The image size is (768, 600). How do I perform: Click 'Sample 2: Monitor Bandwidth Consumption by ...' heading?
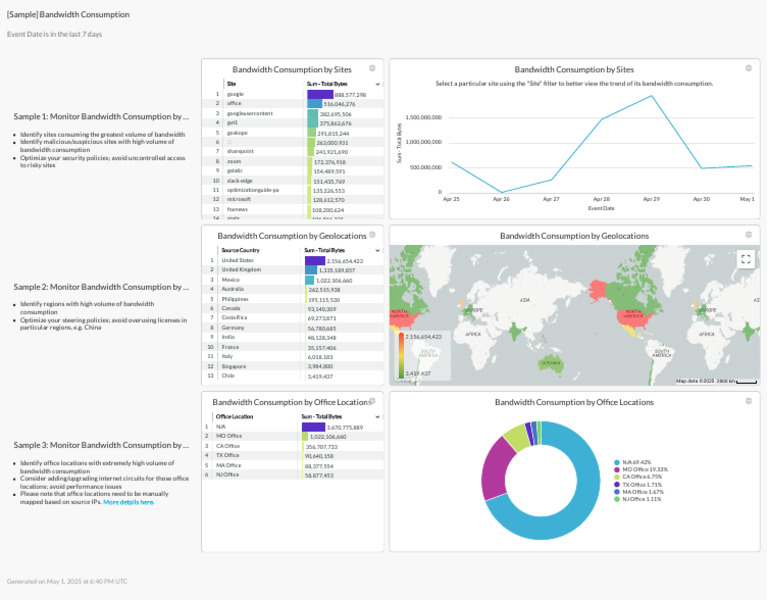pos(101,287)
